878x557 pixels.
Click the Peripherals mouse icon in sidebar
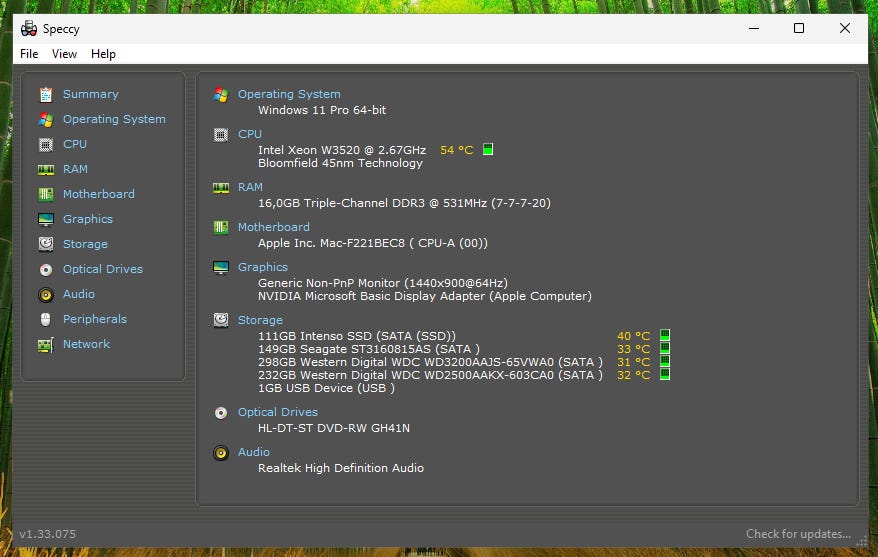pos(46,319)
